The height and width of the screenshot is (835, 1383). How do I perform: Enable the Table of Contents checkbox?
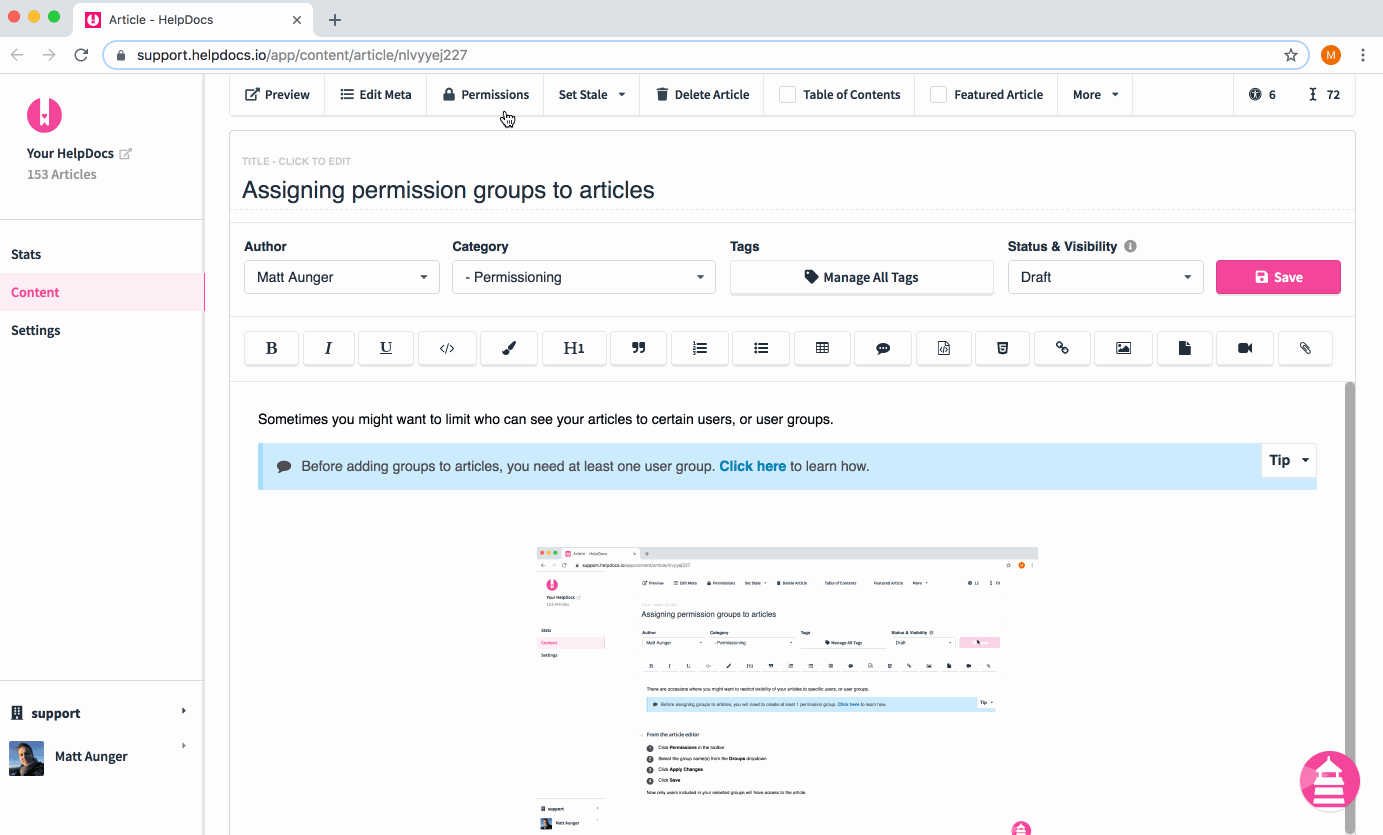[787, 94]
